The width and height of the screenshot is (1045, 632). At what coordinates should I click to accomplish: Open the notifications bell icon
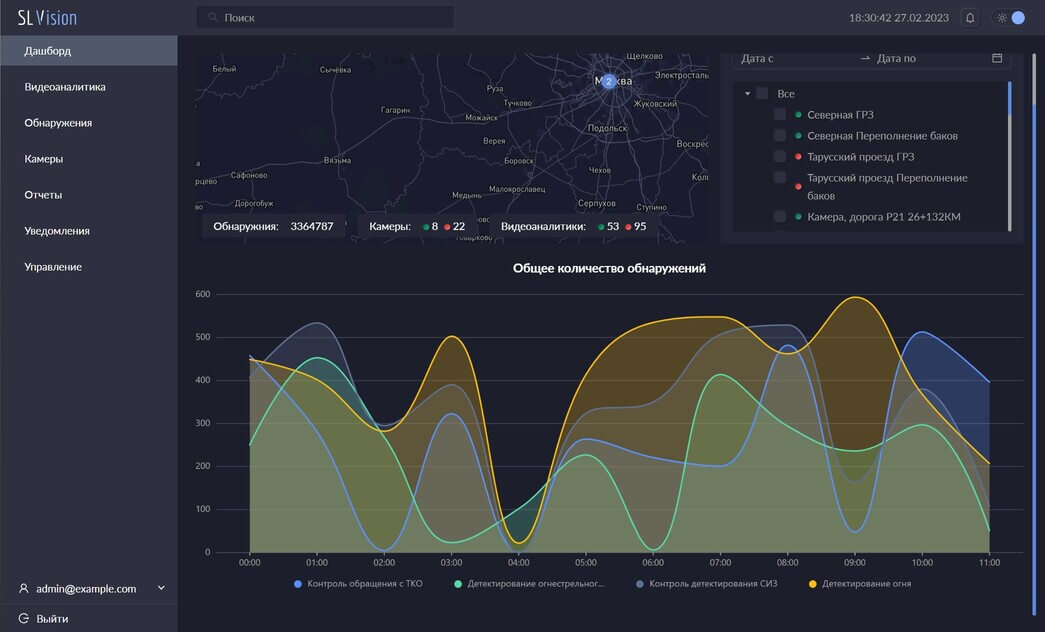tap(969, 18)
